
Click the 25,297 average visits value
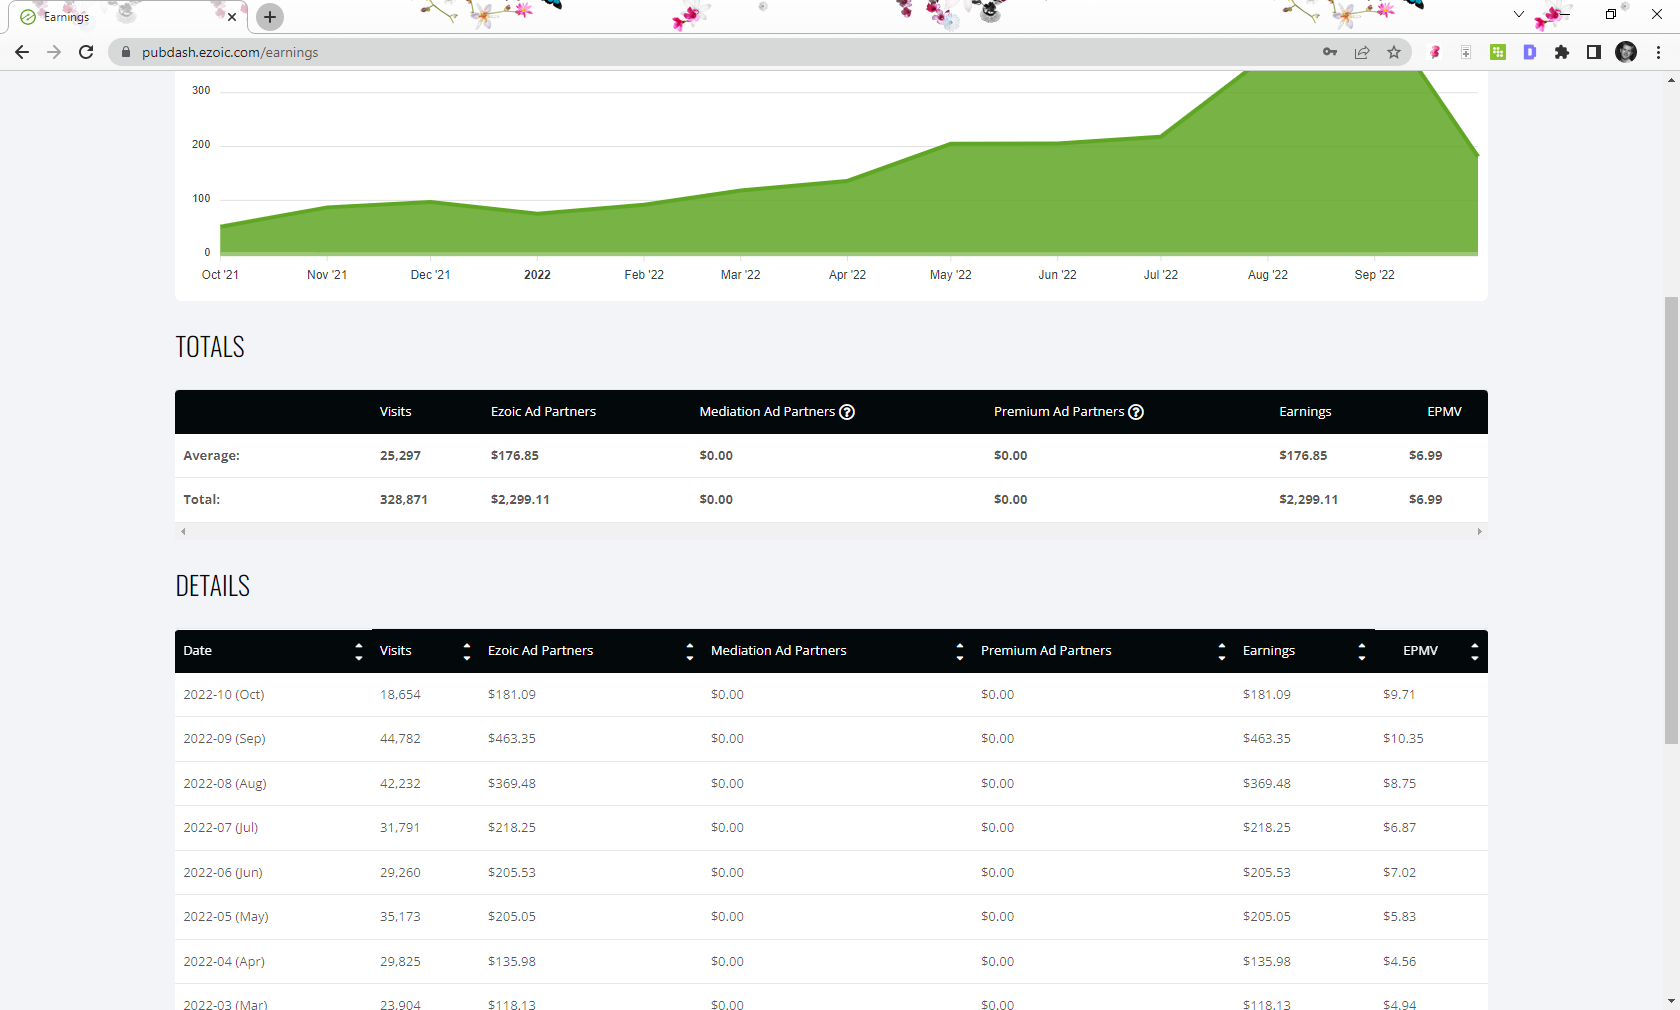click(400, 456)
